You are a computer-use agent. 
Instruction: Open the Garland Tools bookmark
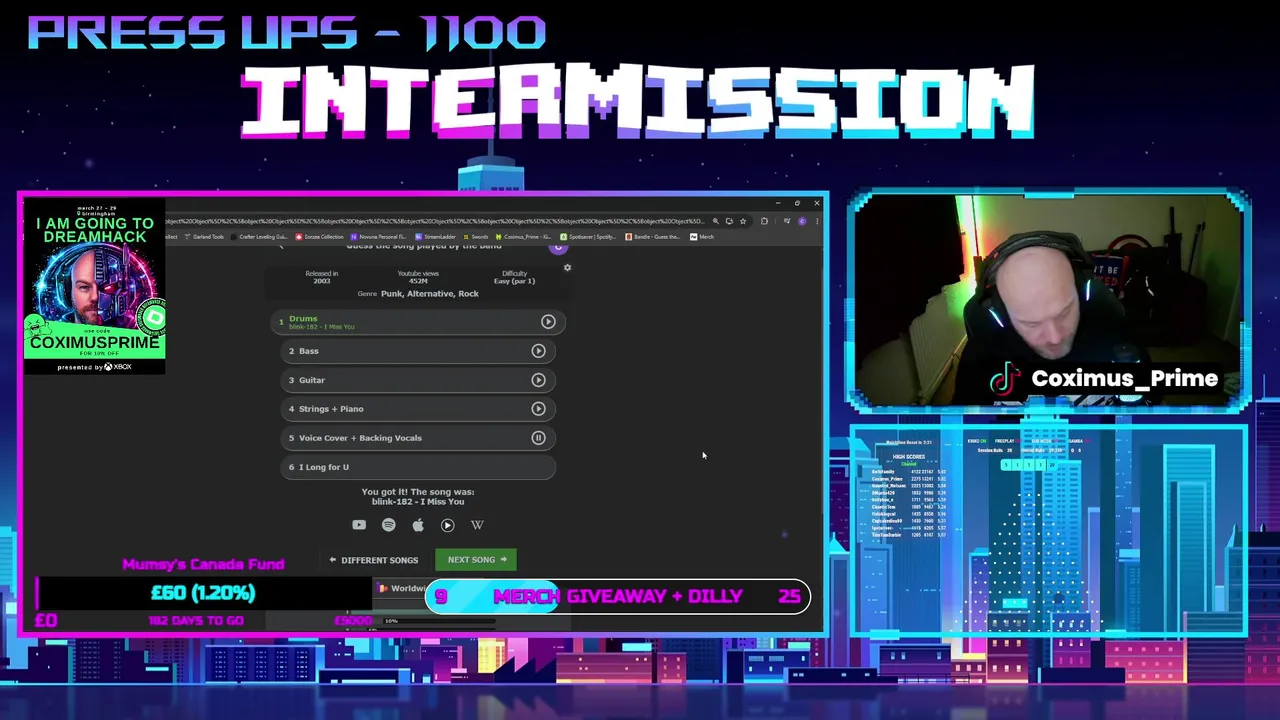tap(205, 237)
